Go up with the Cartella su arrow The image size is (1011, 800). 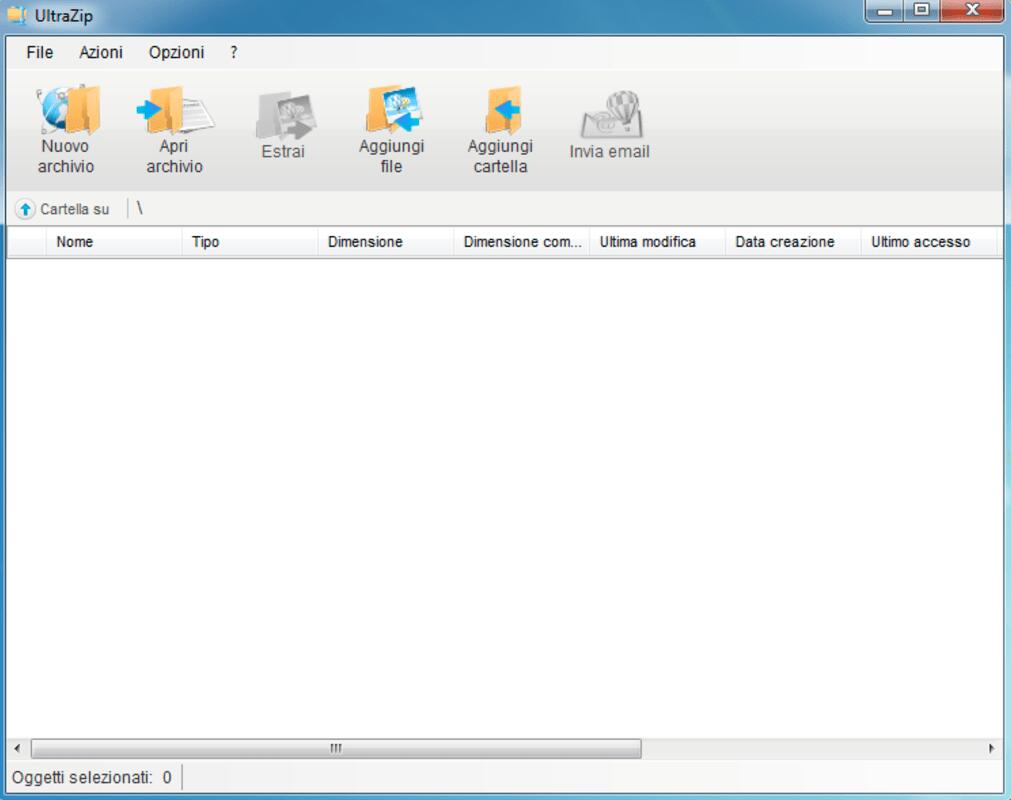(x=25, y=210)
